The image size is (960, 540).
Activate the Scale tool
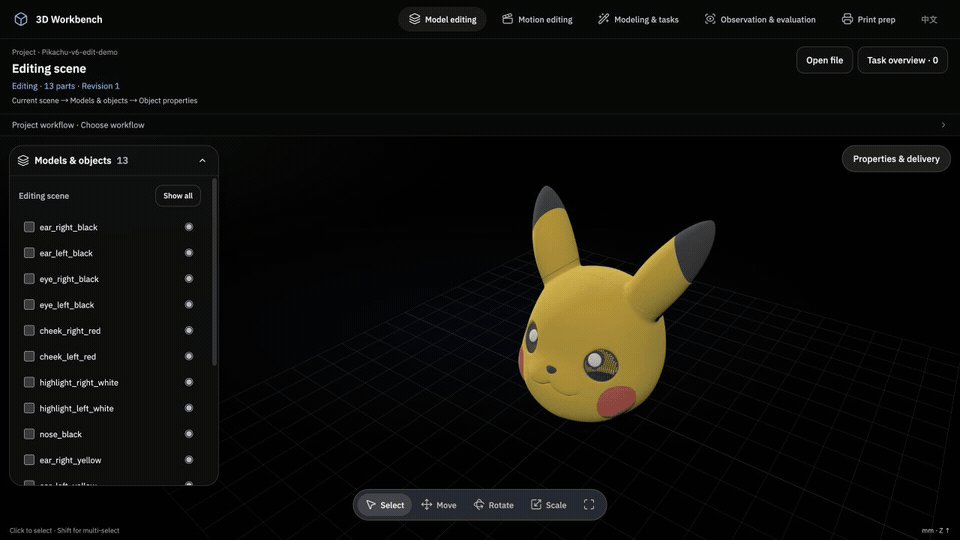click(549, 505)
